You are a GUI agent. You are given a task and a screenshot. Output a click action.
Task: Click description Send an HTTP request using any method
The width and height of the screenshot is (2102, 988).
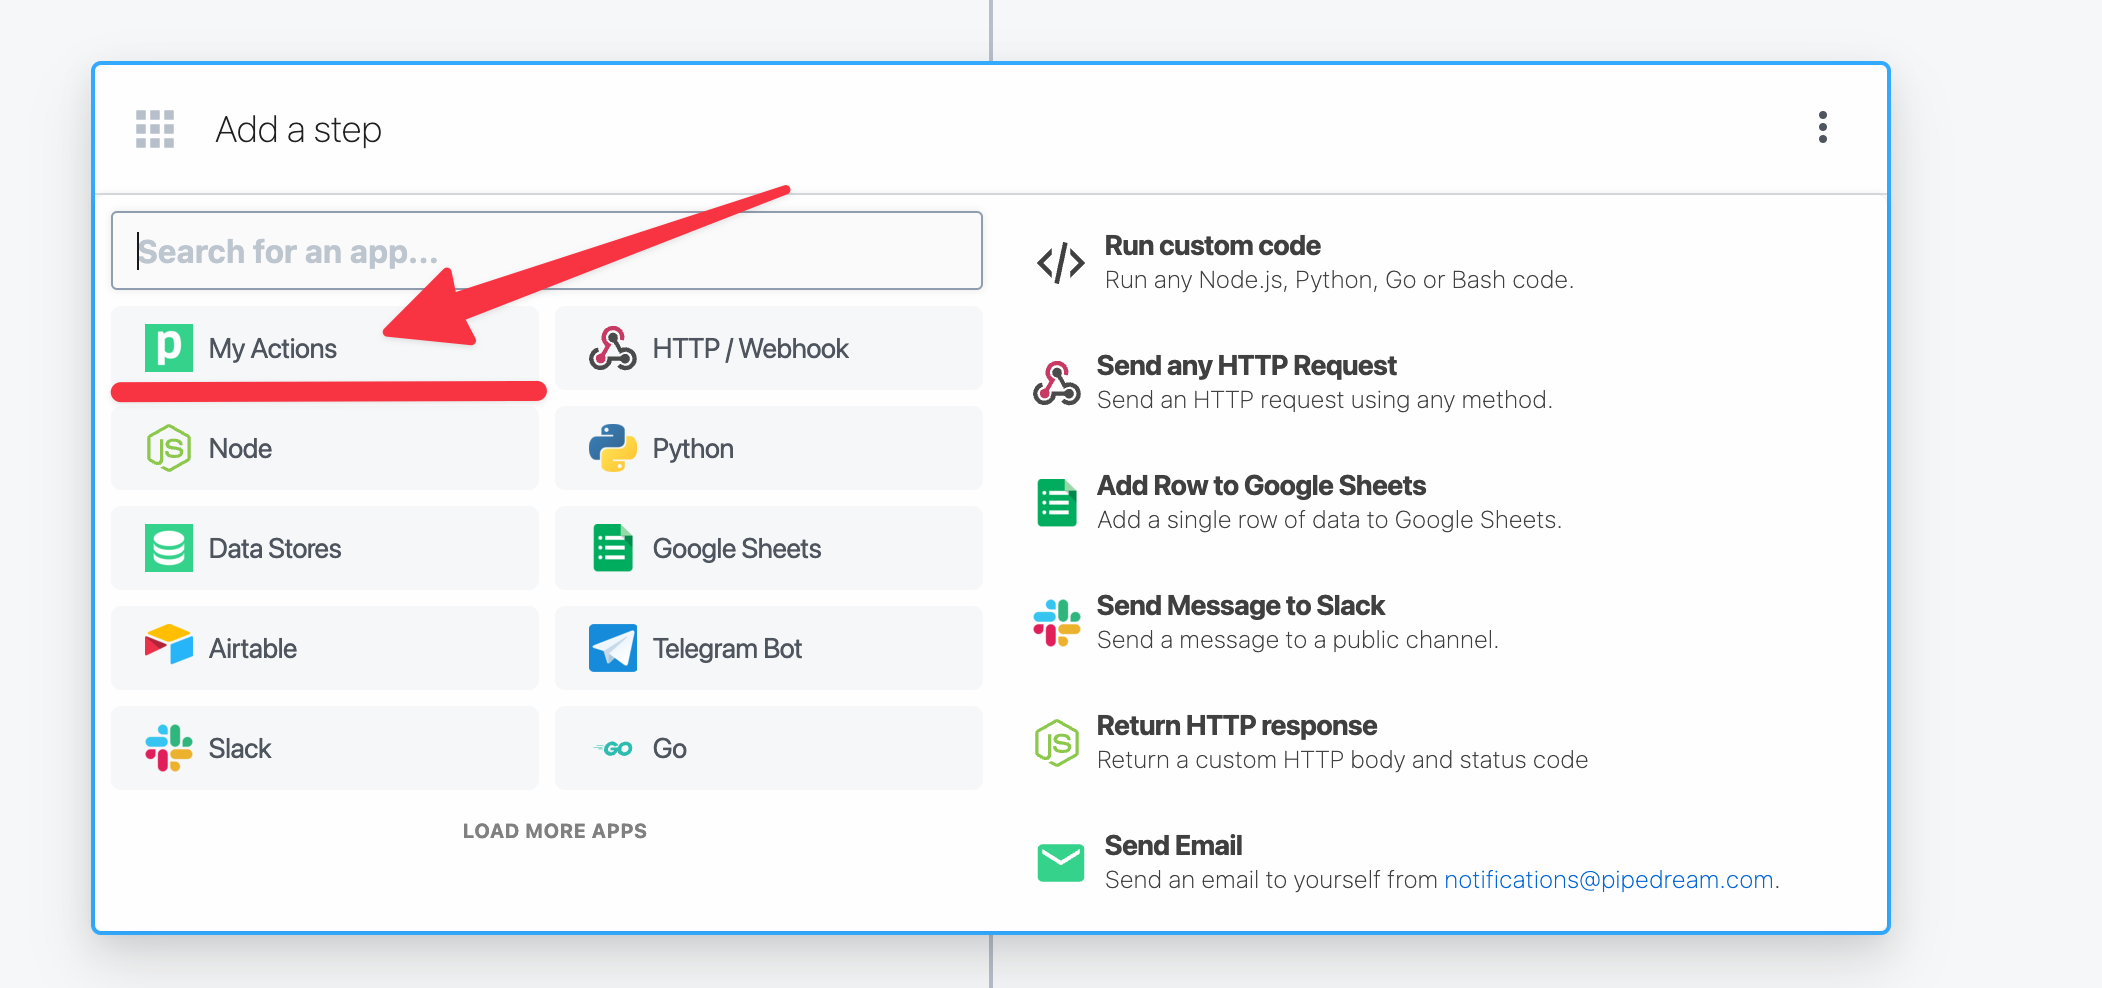click(x=1324, y=400)
